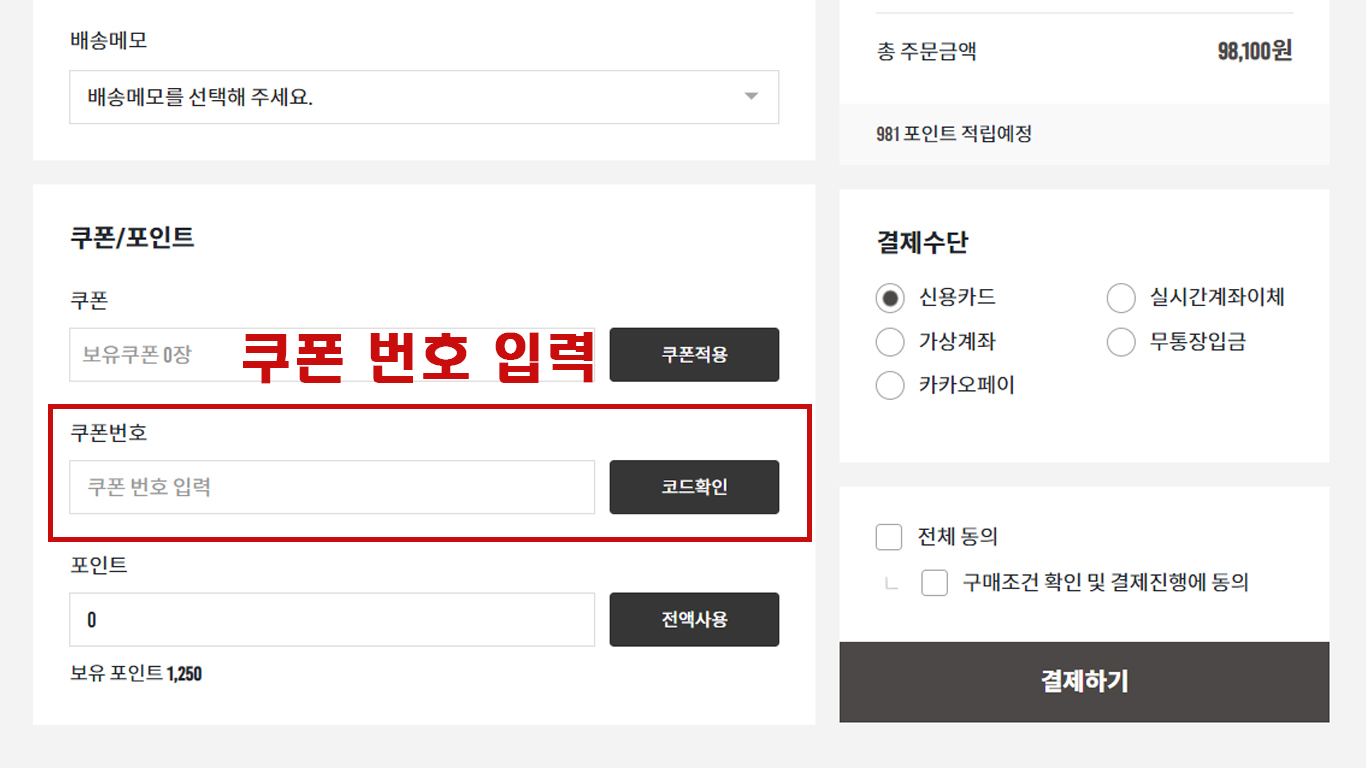The height and width of the screenshot is (768, 1366).
Task: Check the 전체 동의 checkbox
Action: pos(889,537)
